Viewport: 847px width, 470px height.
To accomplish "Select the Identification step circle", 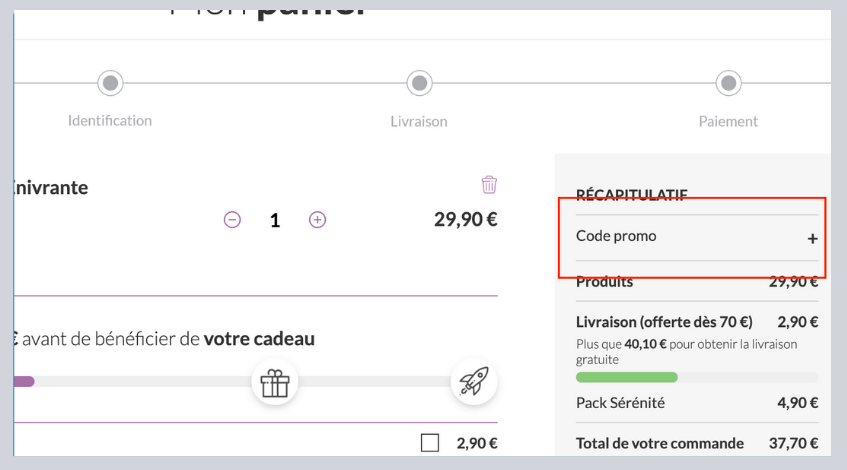I will [110, 83].
